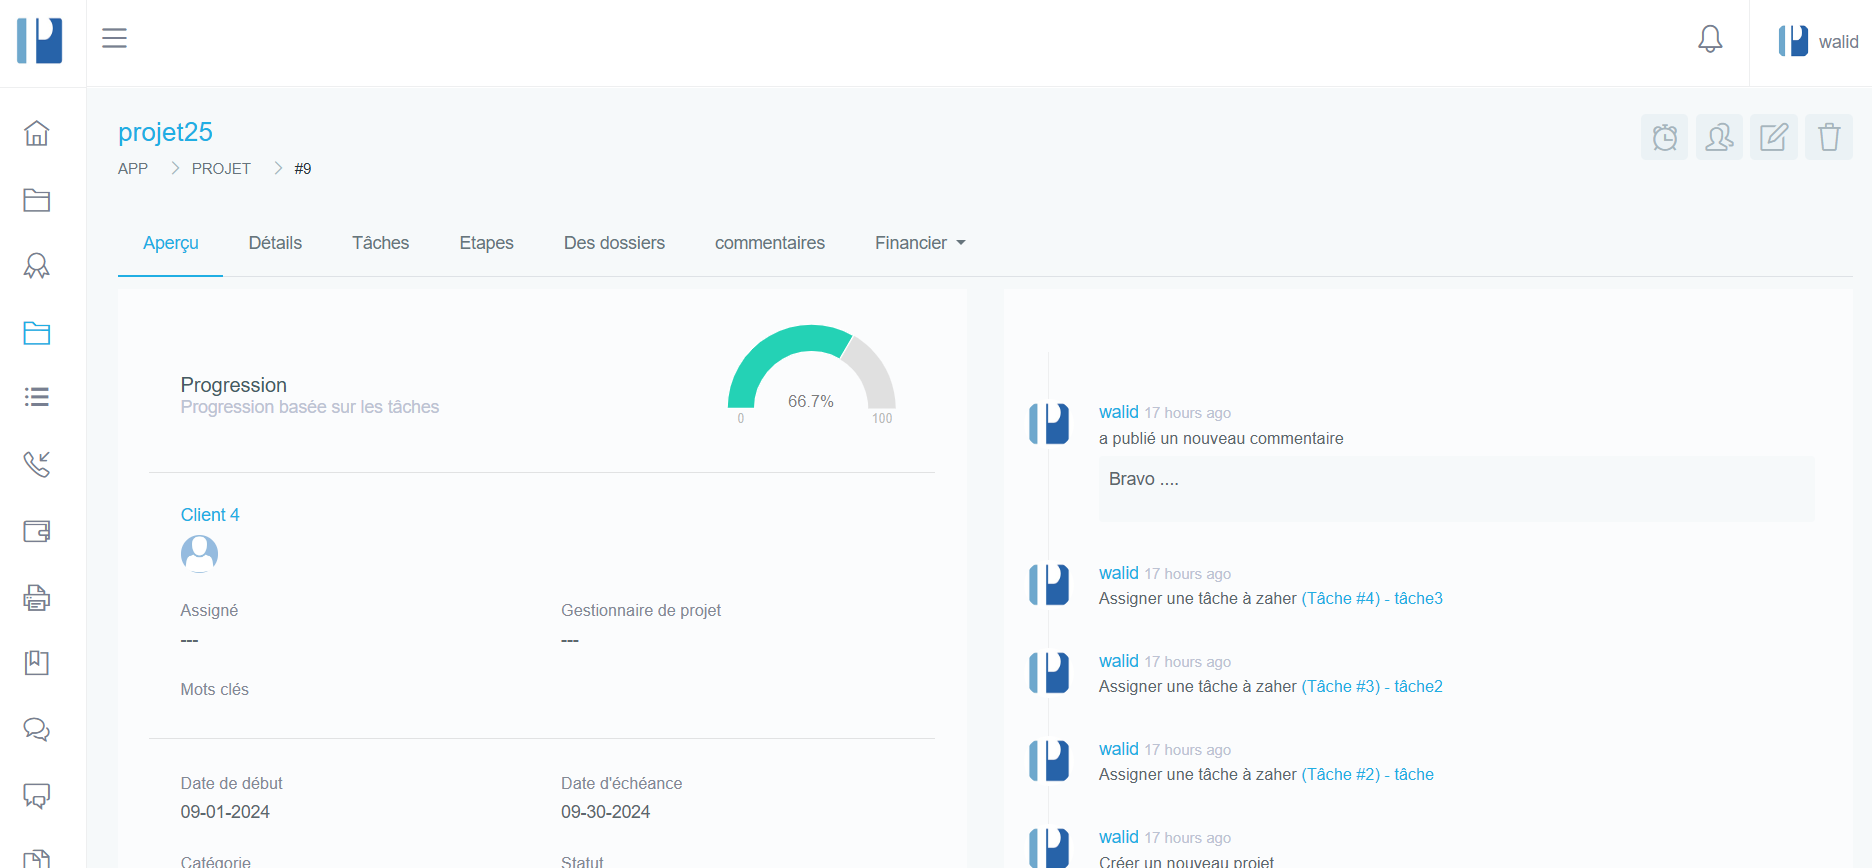Expand the Financier dropdown
The height and width of the screenshot is (868, 1872).
click(919, 243)
